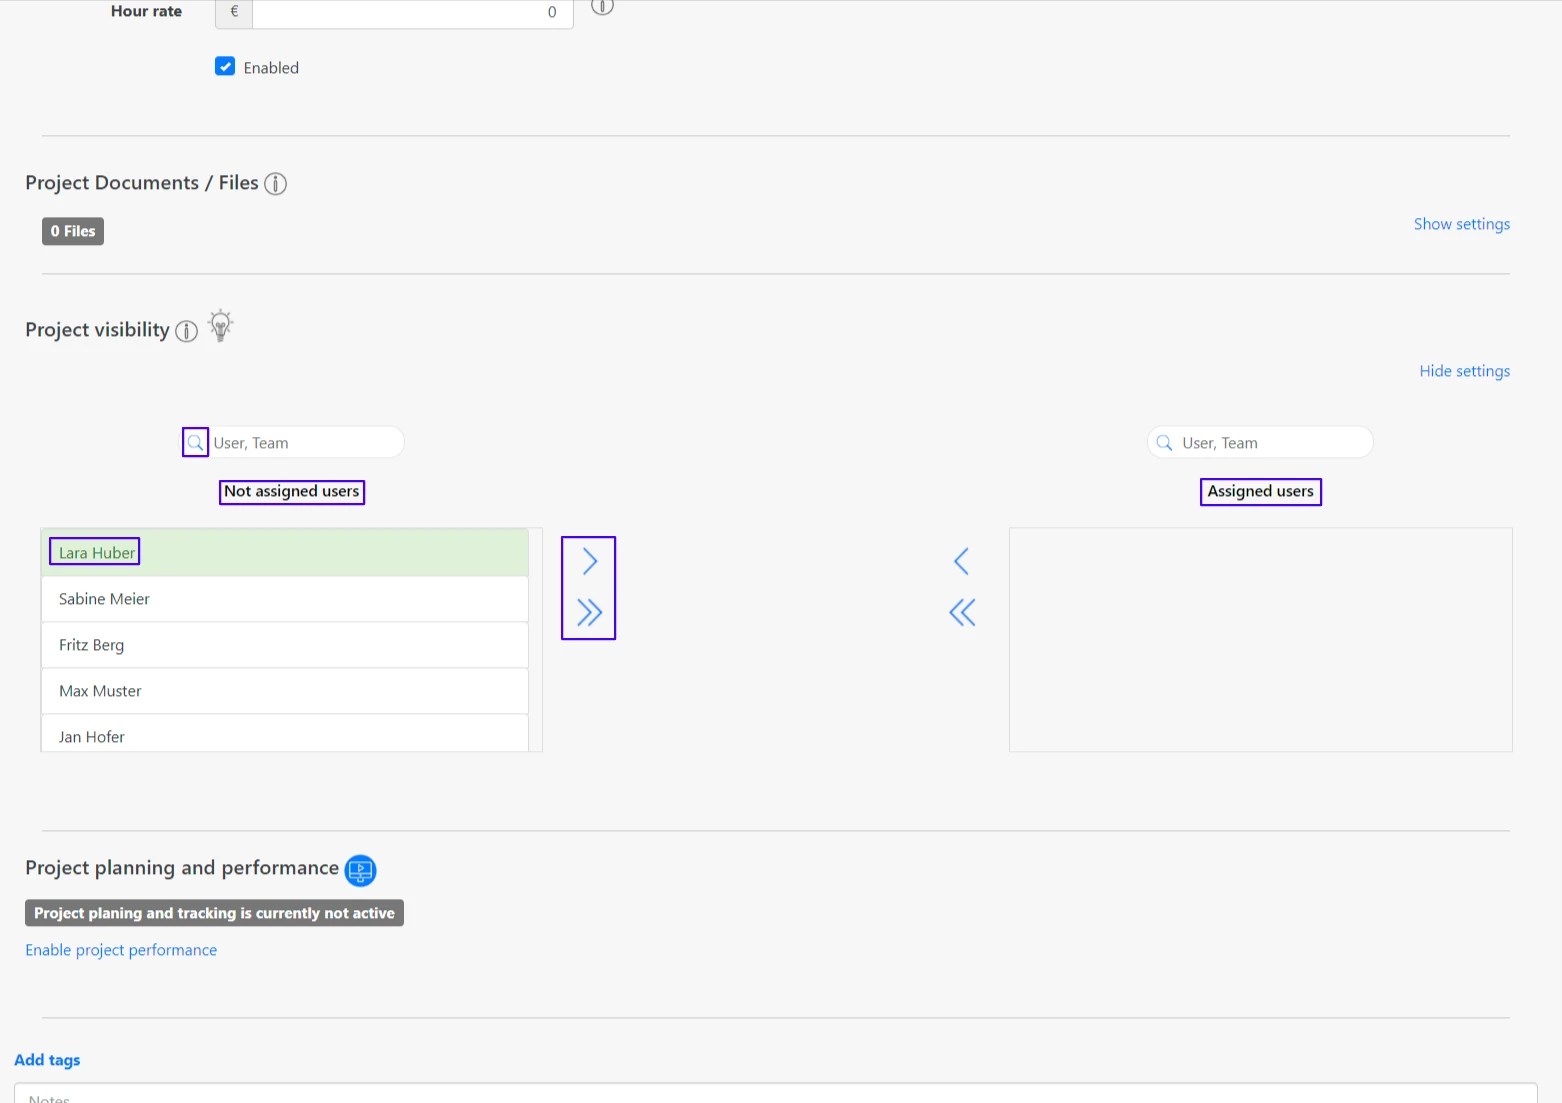Click the lightbulb tip icon

point(220,327)
